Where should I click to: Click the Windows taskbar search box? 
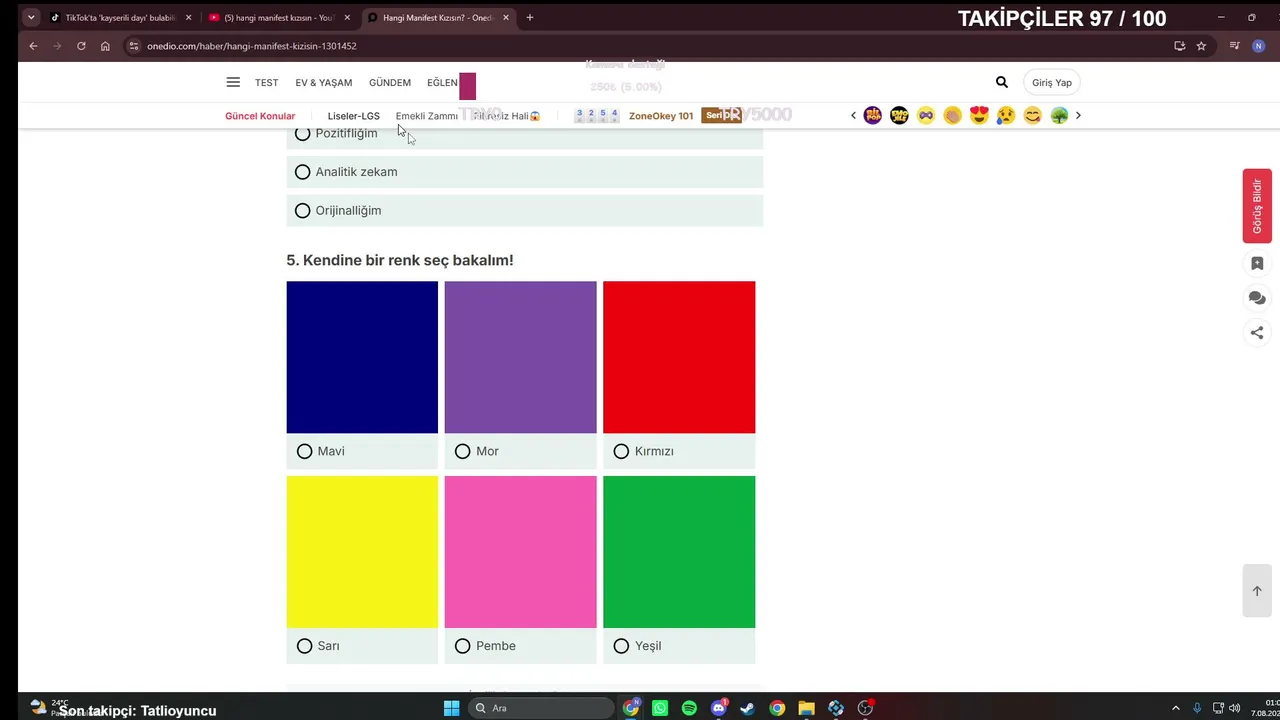(541, 708)
